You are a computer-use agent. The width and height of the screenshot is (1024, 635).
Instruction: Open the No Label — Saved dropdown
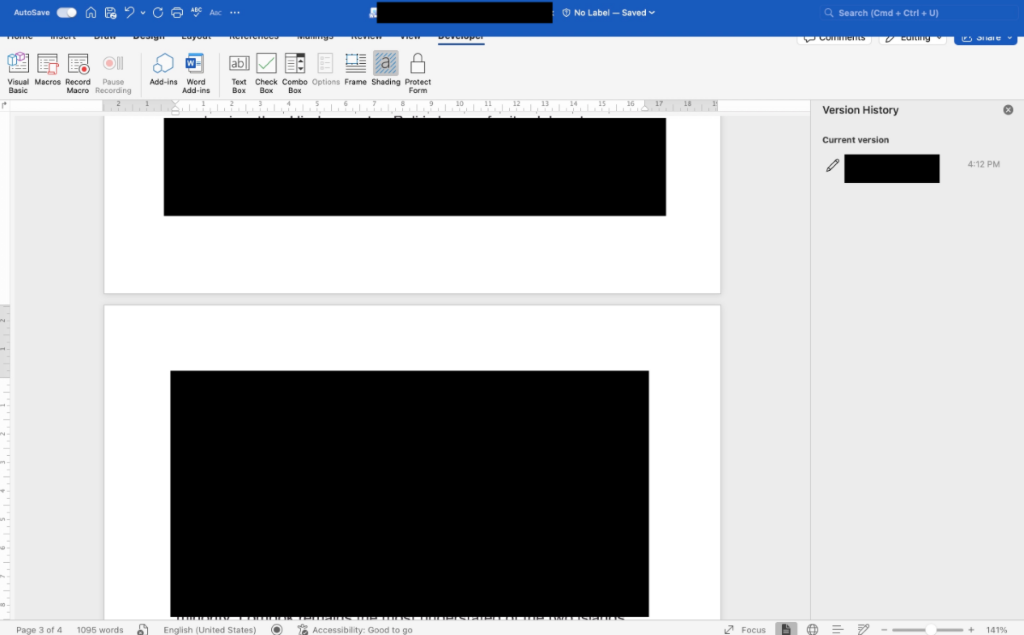609,12
